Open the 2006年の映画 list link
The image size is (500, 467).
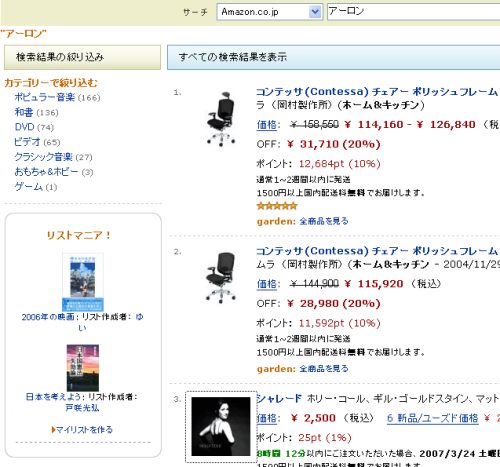48,317
